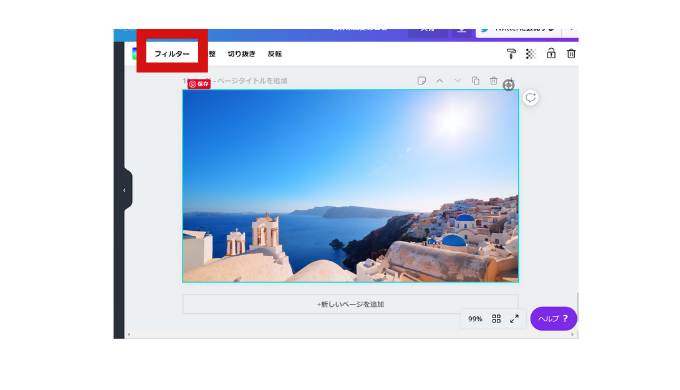The height and width of the screenshot is (390, 680).
Task: Click the page title field ページタイトルを追加
Action: pos(252,81)
